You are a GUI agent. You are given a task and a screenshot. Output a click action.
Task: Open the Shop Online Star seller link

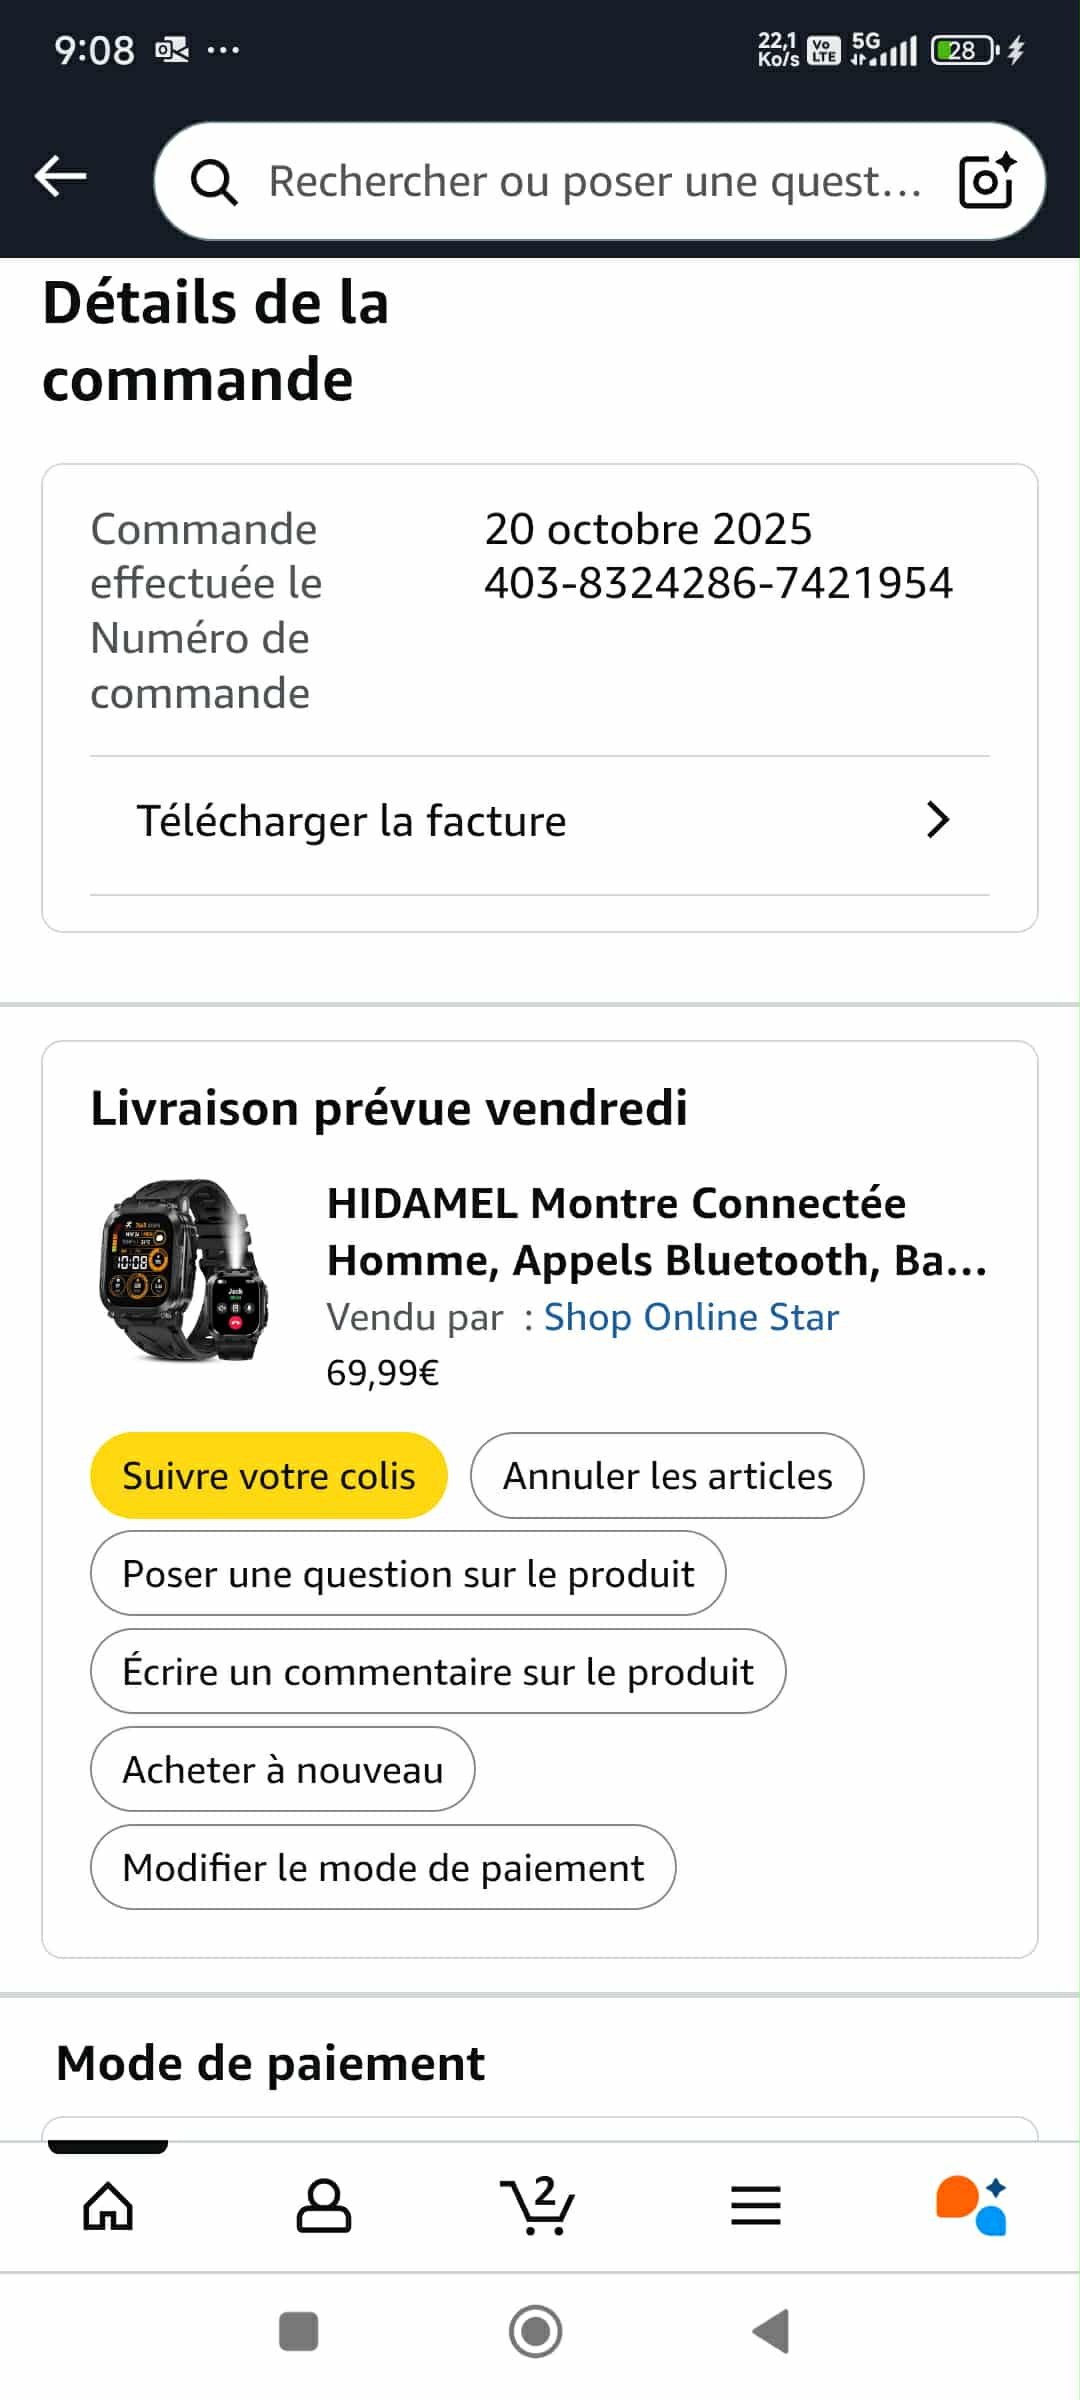tap(691, 1317)
